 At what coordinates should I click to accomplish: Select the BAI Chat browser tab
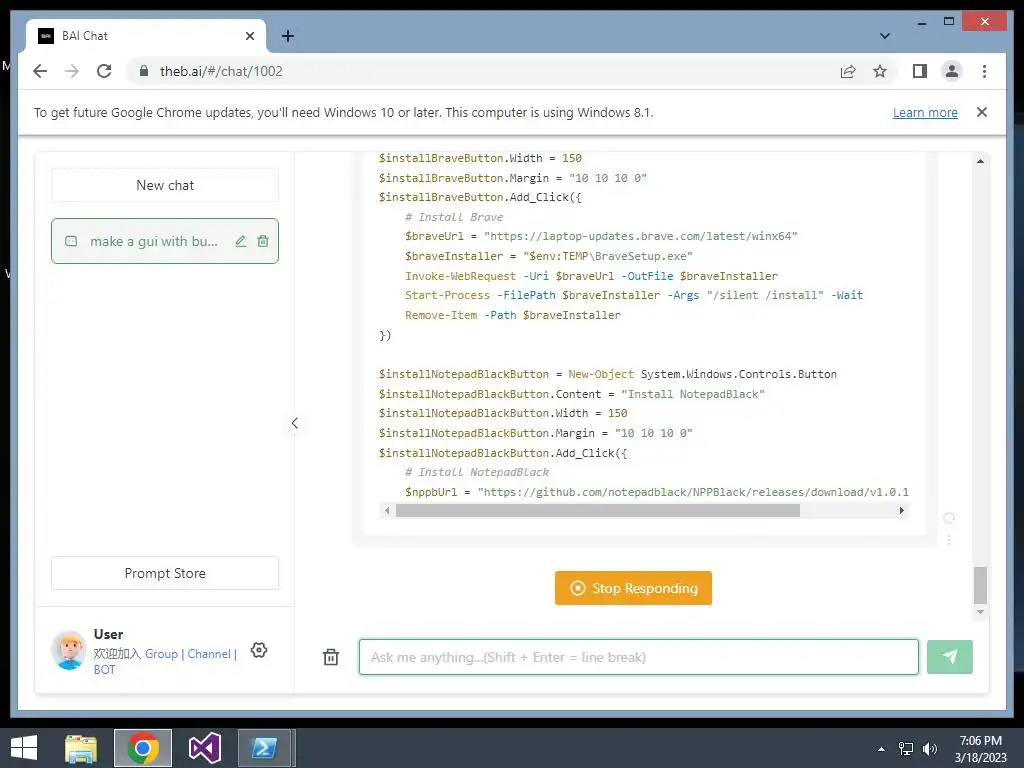point(146,36)
